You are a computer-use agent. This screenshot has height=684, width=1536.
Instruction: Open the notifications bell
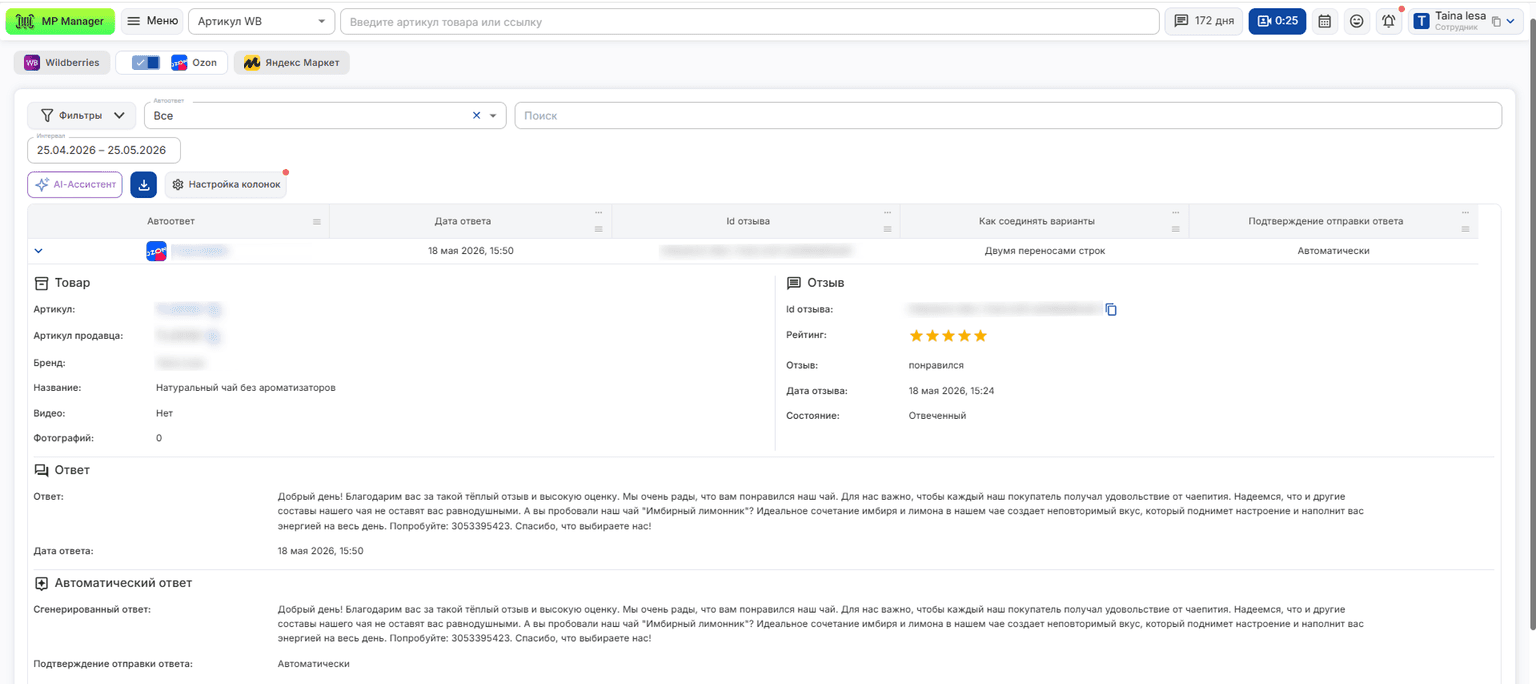[x=1388, y=21]
